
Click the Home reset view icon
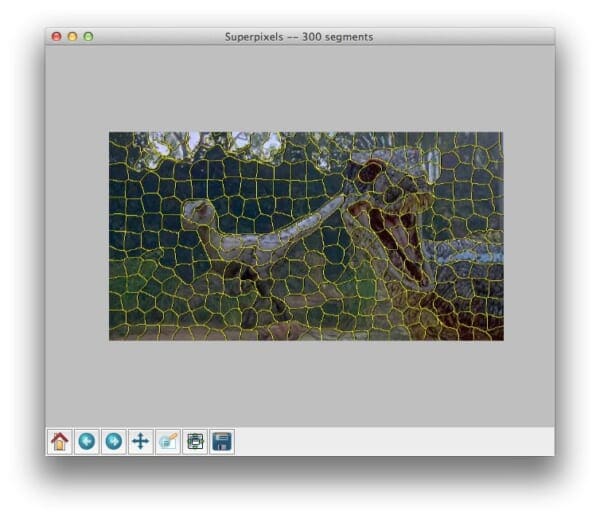tap(59, 441)
